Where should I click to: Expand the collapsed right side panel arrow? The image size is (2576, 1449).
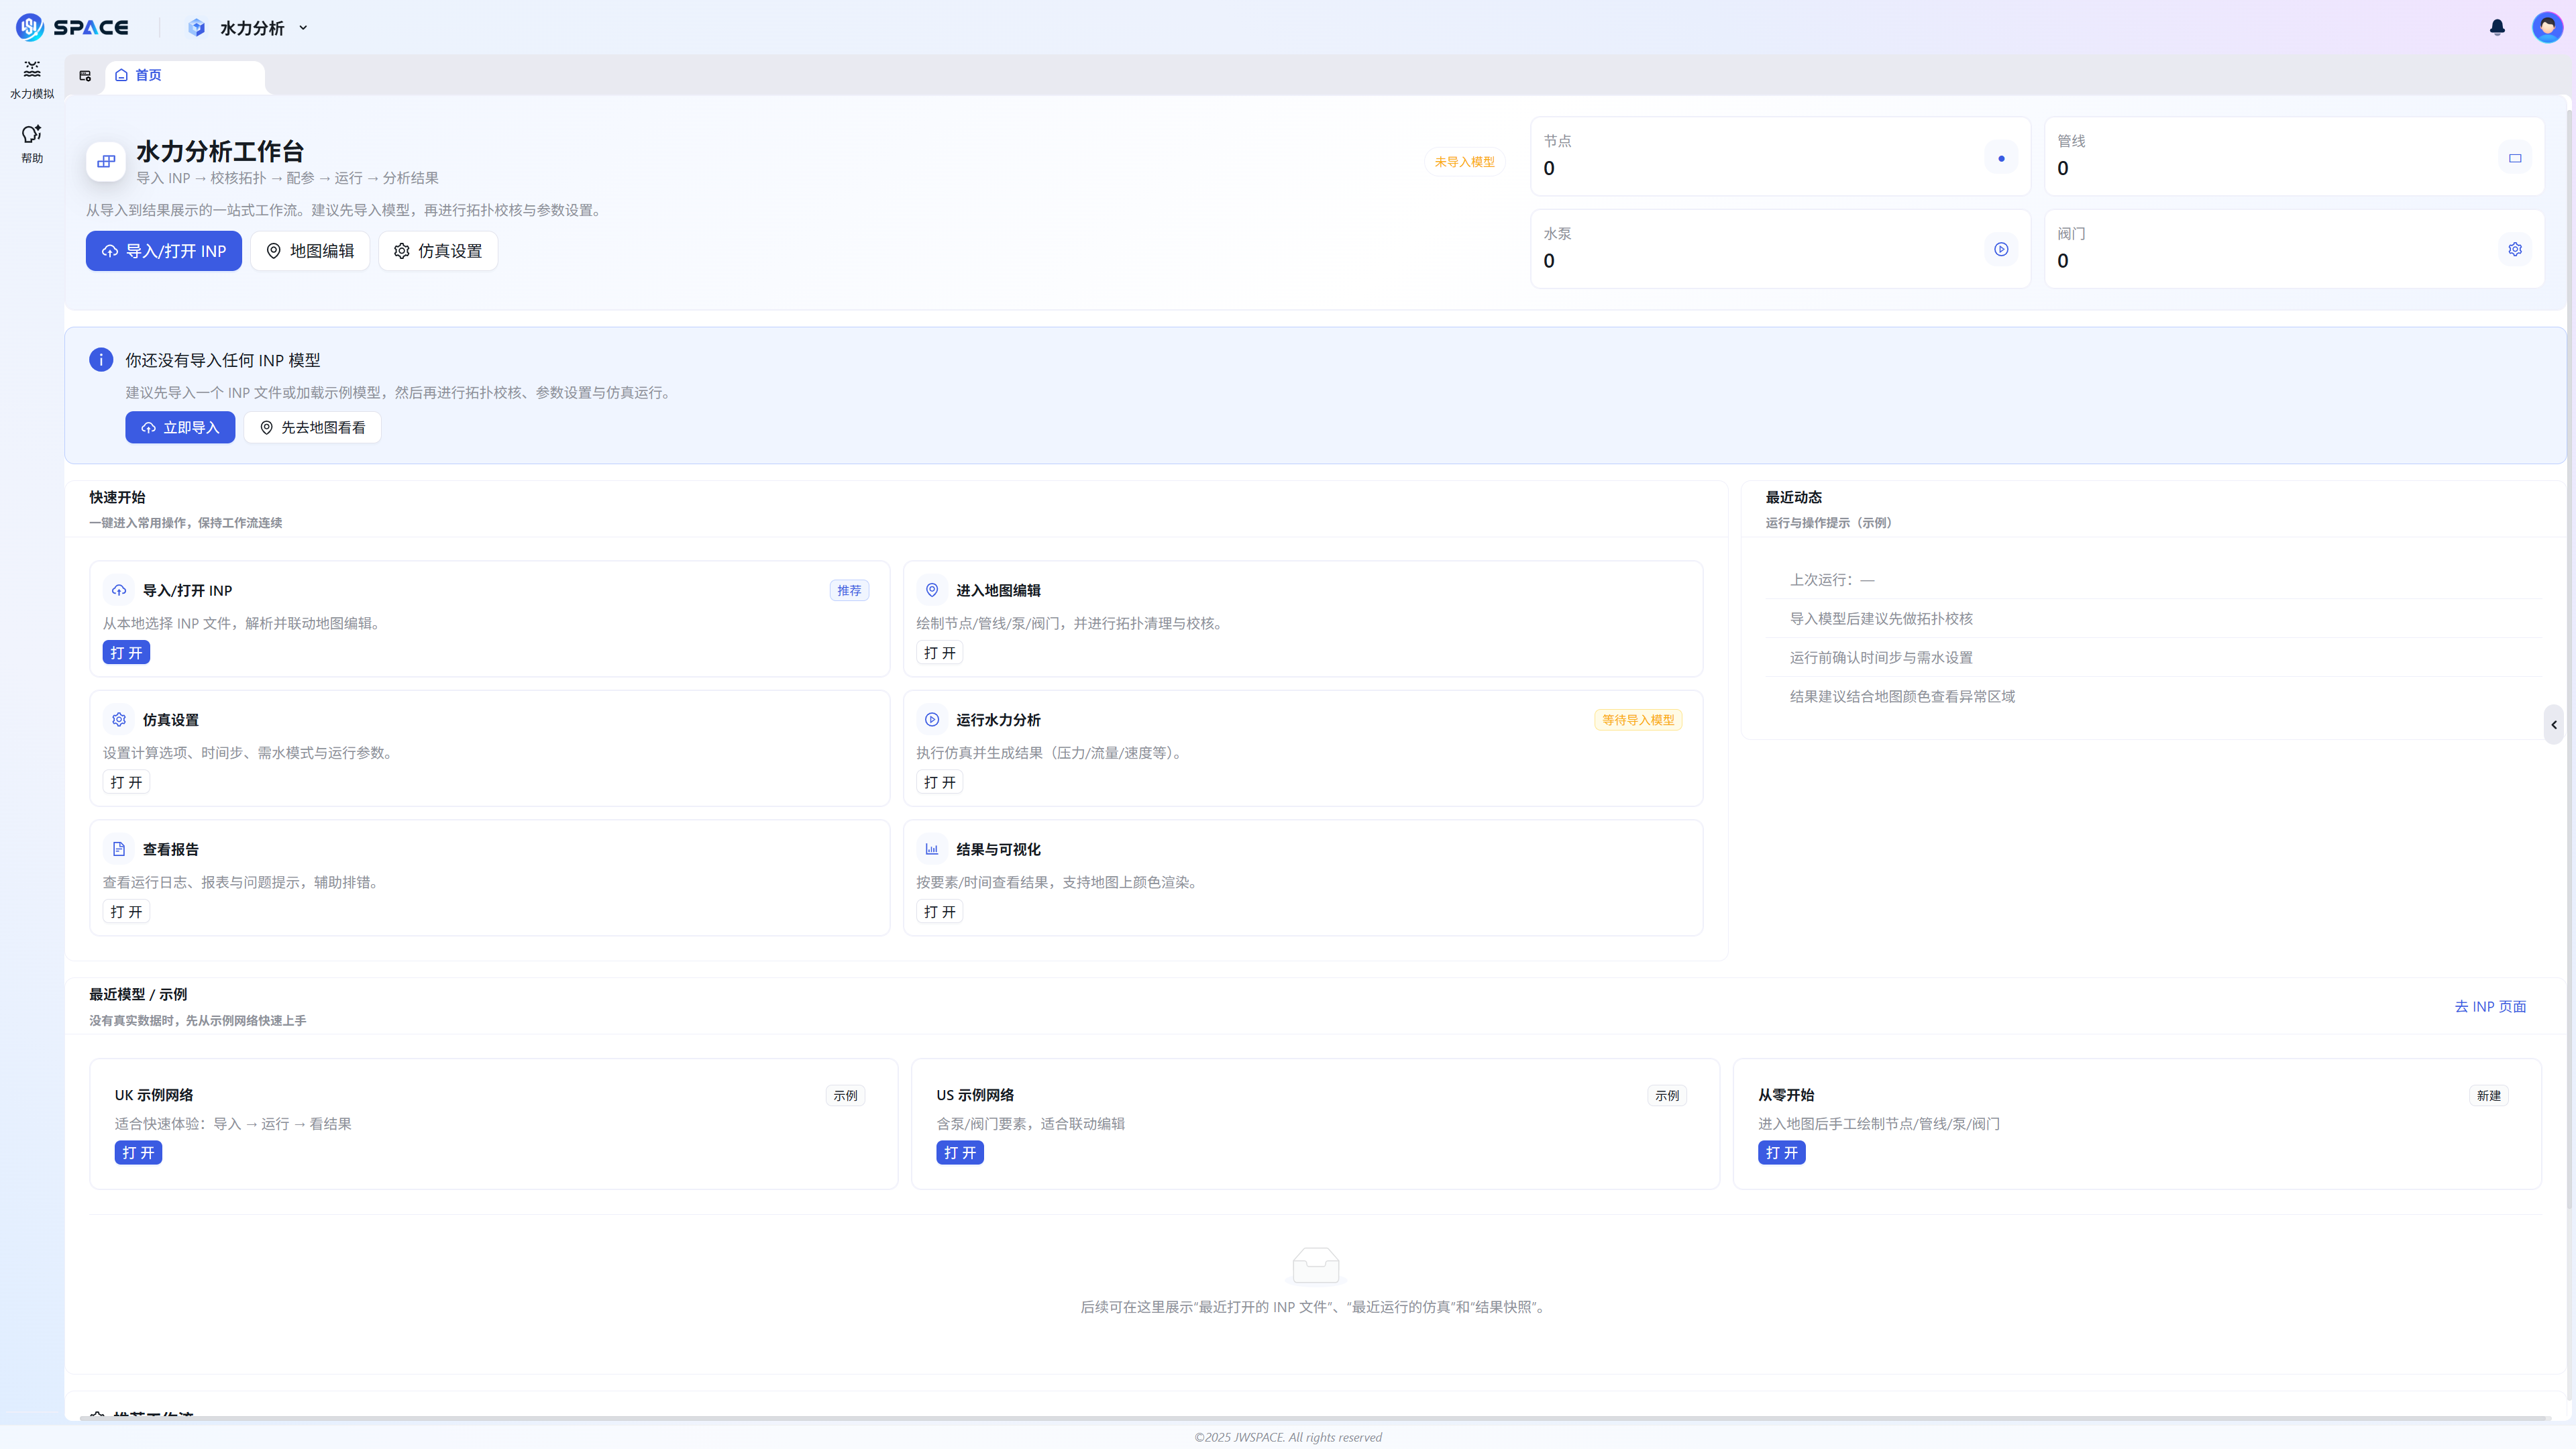click(2554, 725)
